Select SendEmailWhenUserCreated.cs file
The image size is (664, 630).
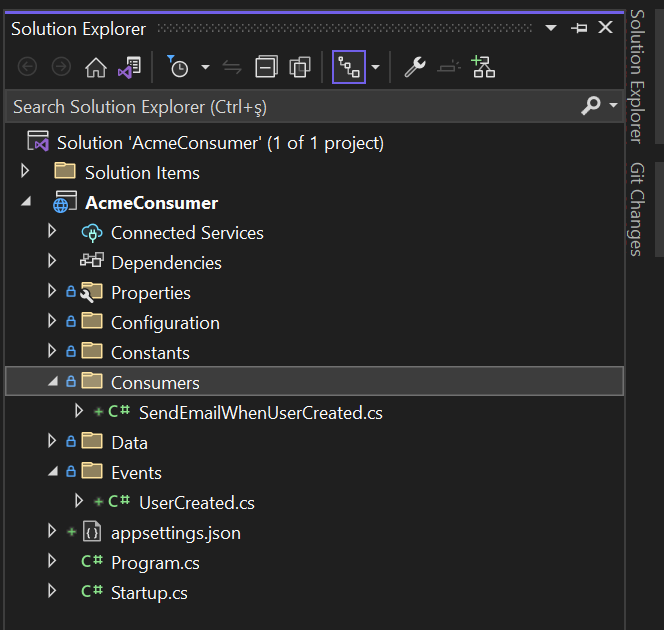click(260, 412)
